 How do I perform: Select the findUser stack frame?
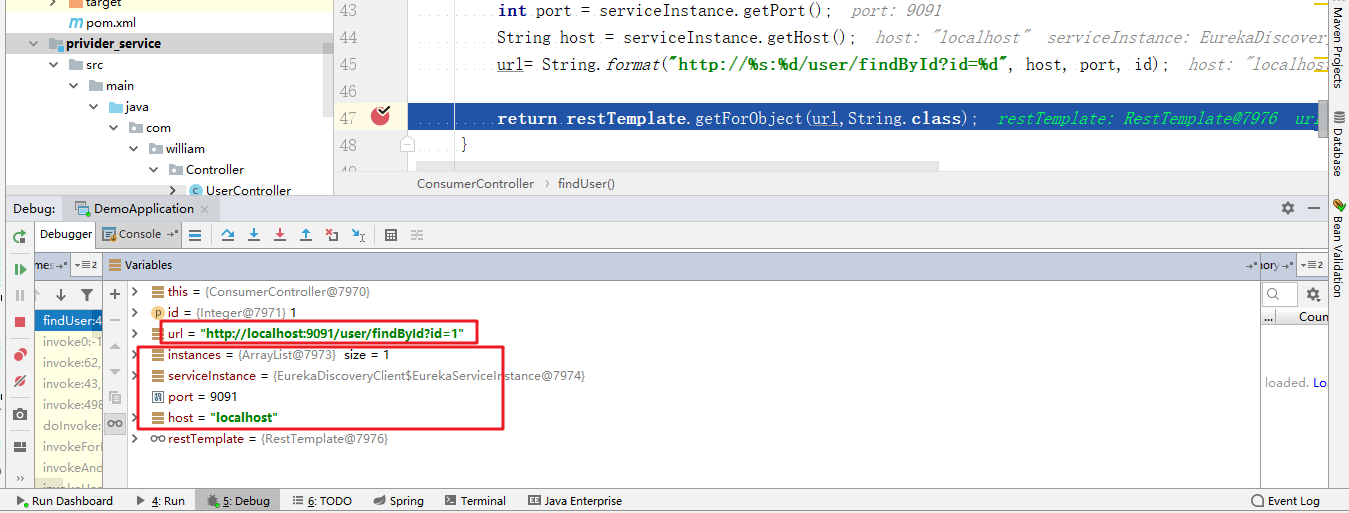click(68, 320)
